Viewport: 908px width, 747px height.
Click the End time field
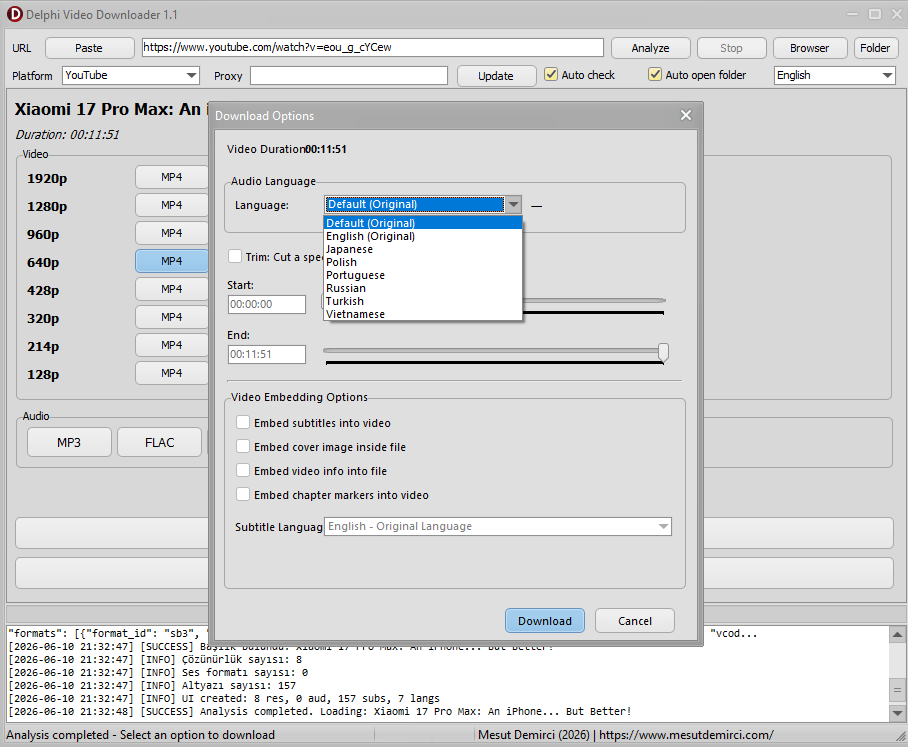click(x=267, y=354)
